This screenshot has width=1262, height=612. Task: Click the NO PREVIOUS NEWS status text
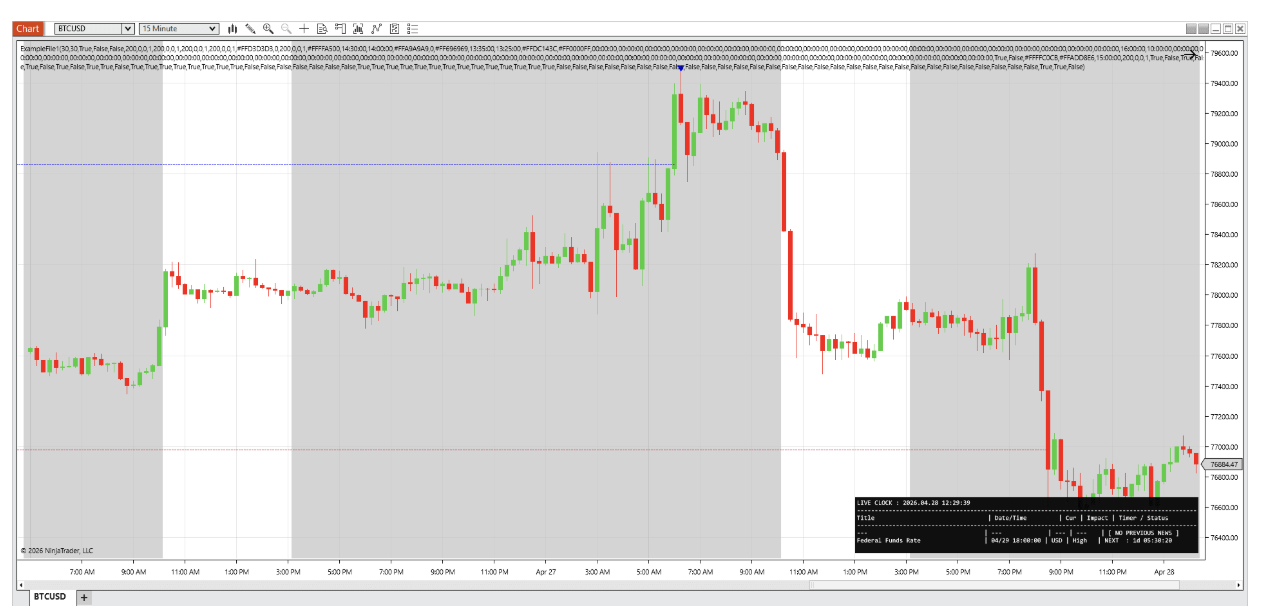[x=1143, y=532]
